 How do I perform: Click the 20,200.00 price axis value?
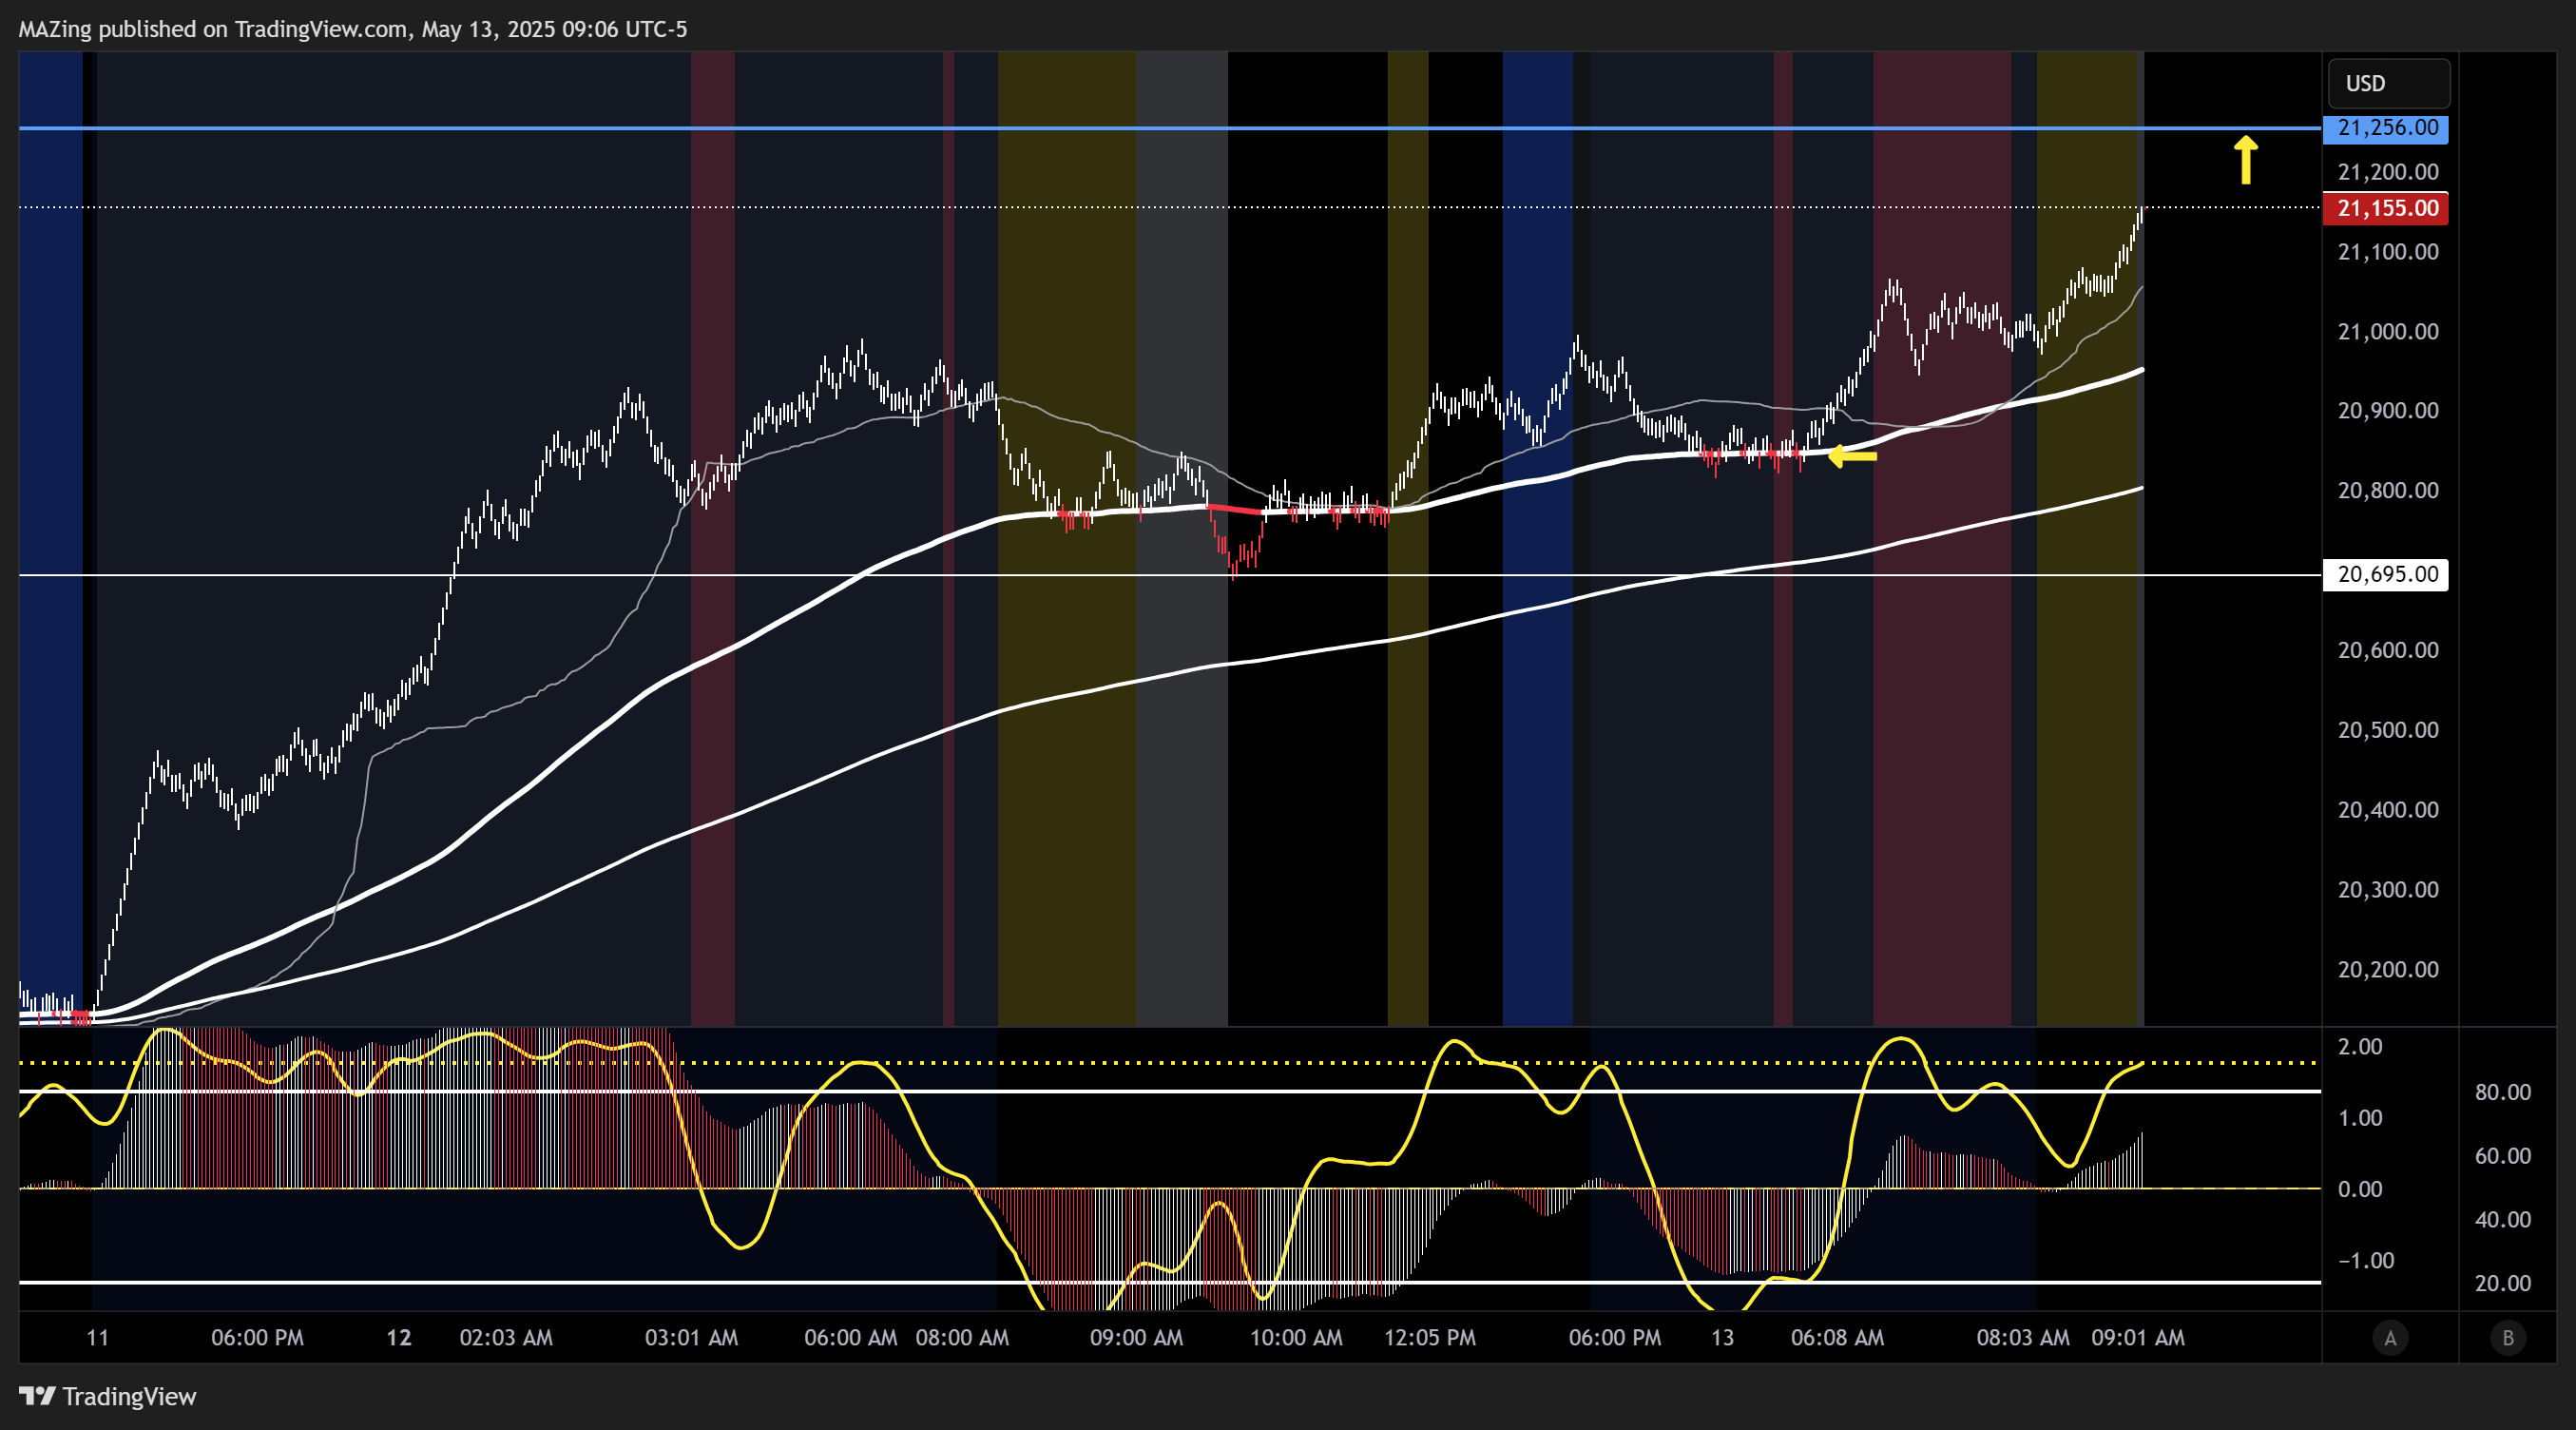[x=2388, y=970]
